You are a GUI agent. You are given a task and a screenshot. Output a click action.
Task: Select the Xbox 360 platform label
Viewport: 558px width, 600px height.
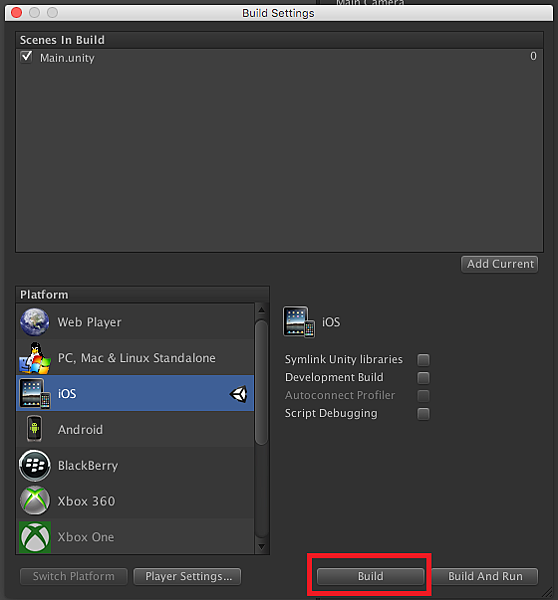point(86,501)
